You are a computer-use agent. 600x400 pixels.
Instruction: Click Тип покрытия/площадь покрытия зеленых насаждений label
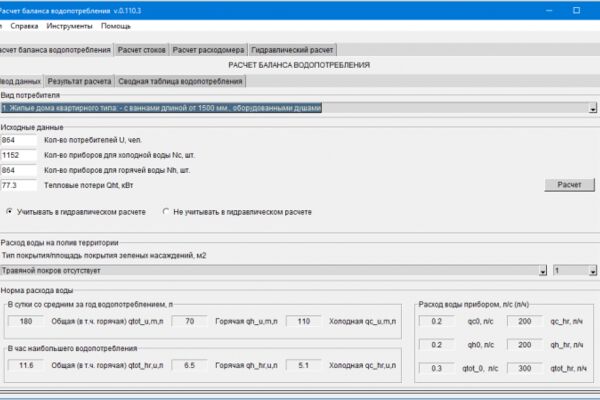click(x=104, y=255)
